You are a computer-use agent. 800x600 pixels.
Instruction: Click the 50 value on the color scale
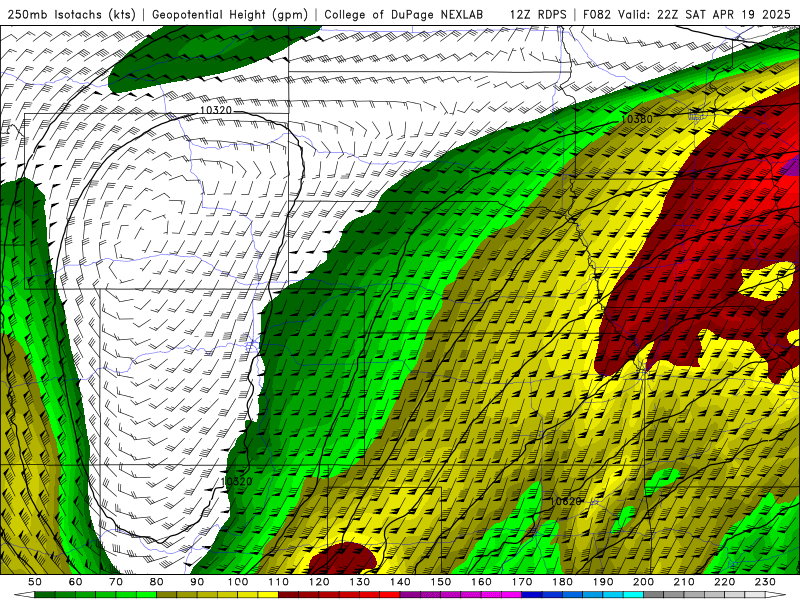pyautogui.click(x=35, y=582)
